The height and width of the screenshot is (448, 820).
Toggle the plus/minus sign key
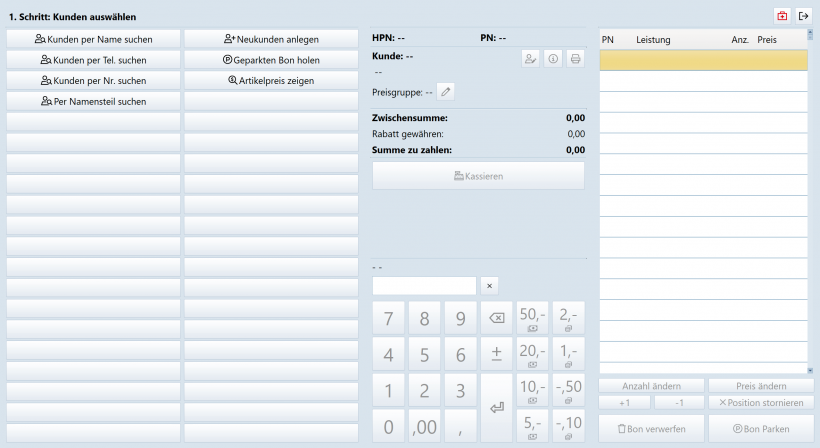pyautogui.click(x=496, y=355)
